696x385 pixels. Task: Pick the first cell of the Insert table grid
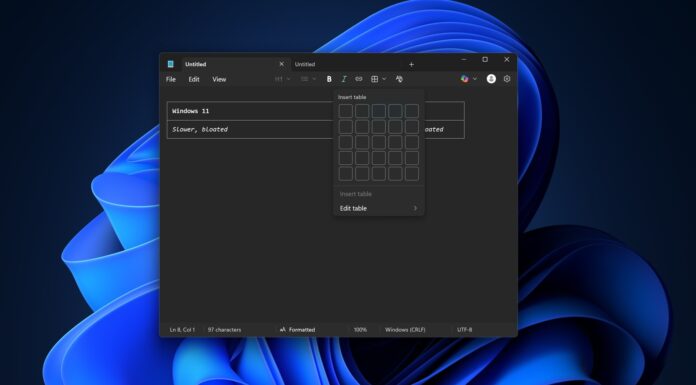(346, 111)
